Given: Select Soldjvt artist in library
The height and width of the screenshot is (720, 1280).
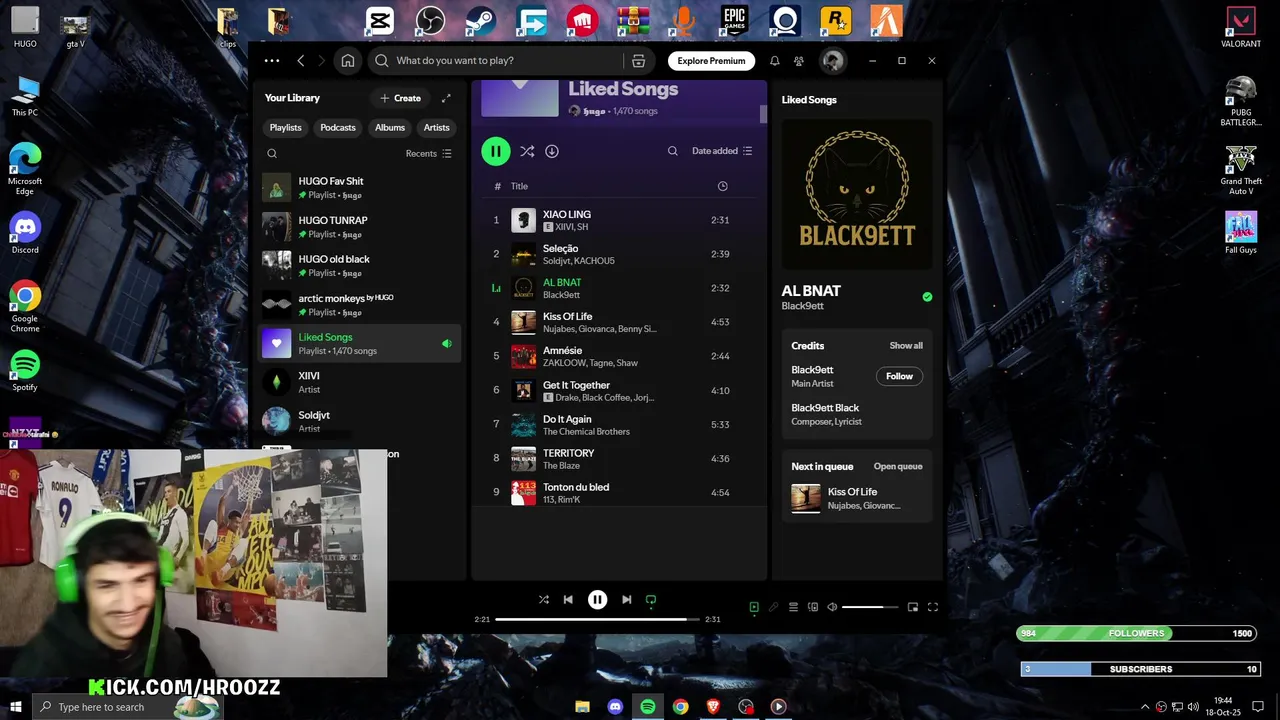Looking at the screenshot, I should 360,421.
